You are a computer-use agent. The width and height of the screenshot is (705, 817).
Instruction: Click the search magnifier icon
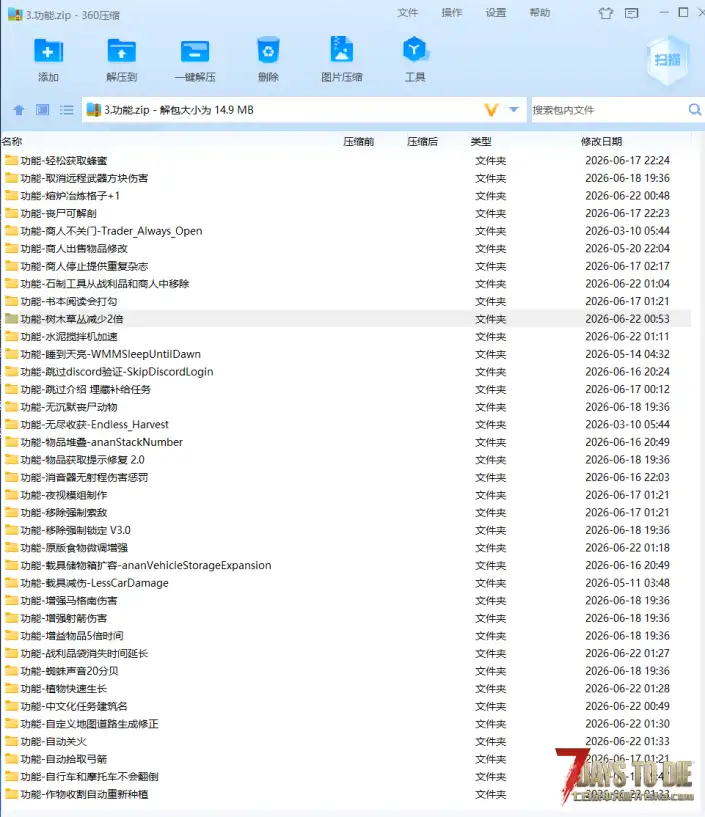pos(695,109)
